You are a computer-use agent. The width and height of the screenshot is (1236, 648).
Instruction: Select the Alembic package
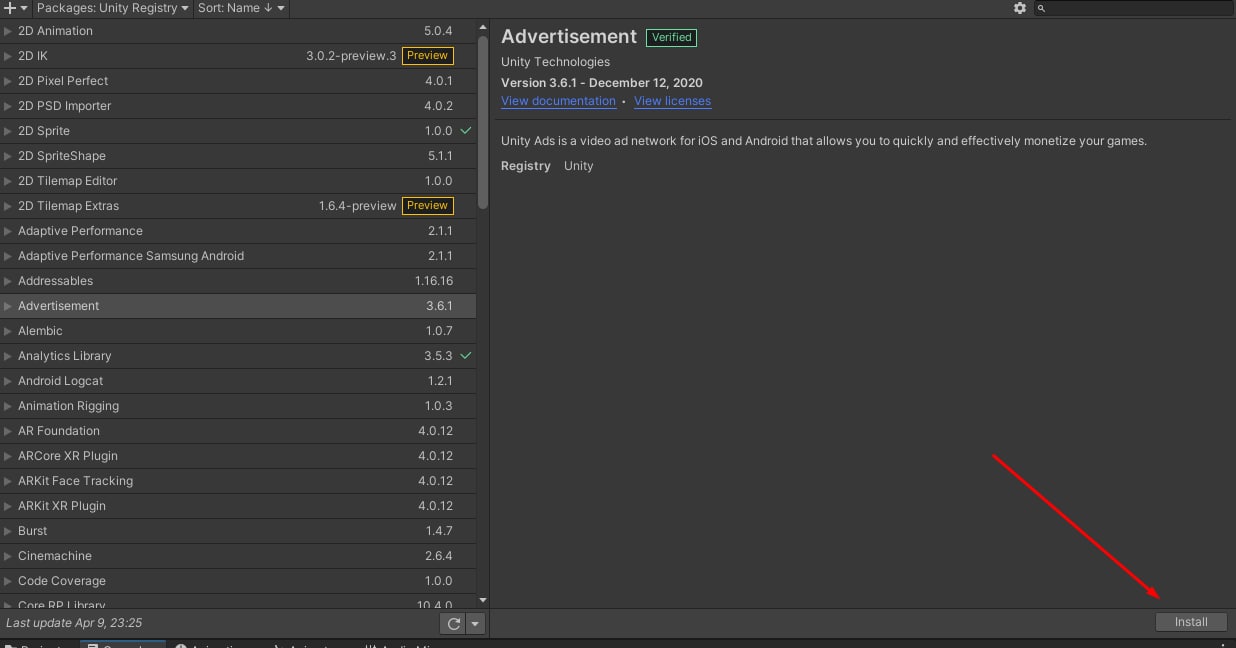click(238, 331)
